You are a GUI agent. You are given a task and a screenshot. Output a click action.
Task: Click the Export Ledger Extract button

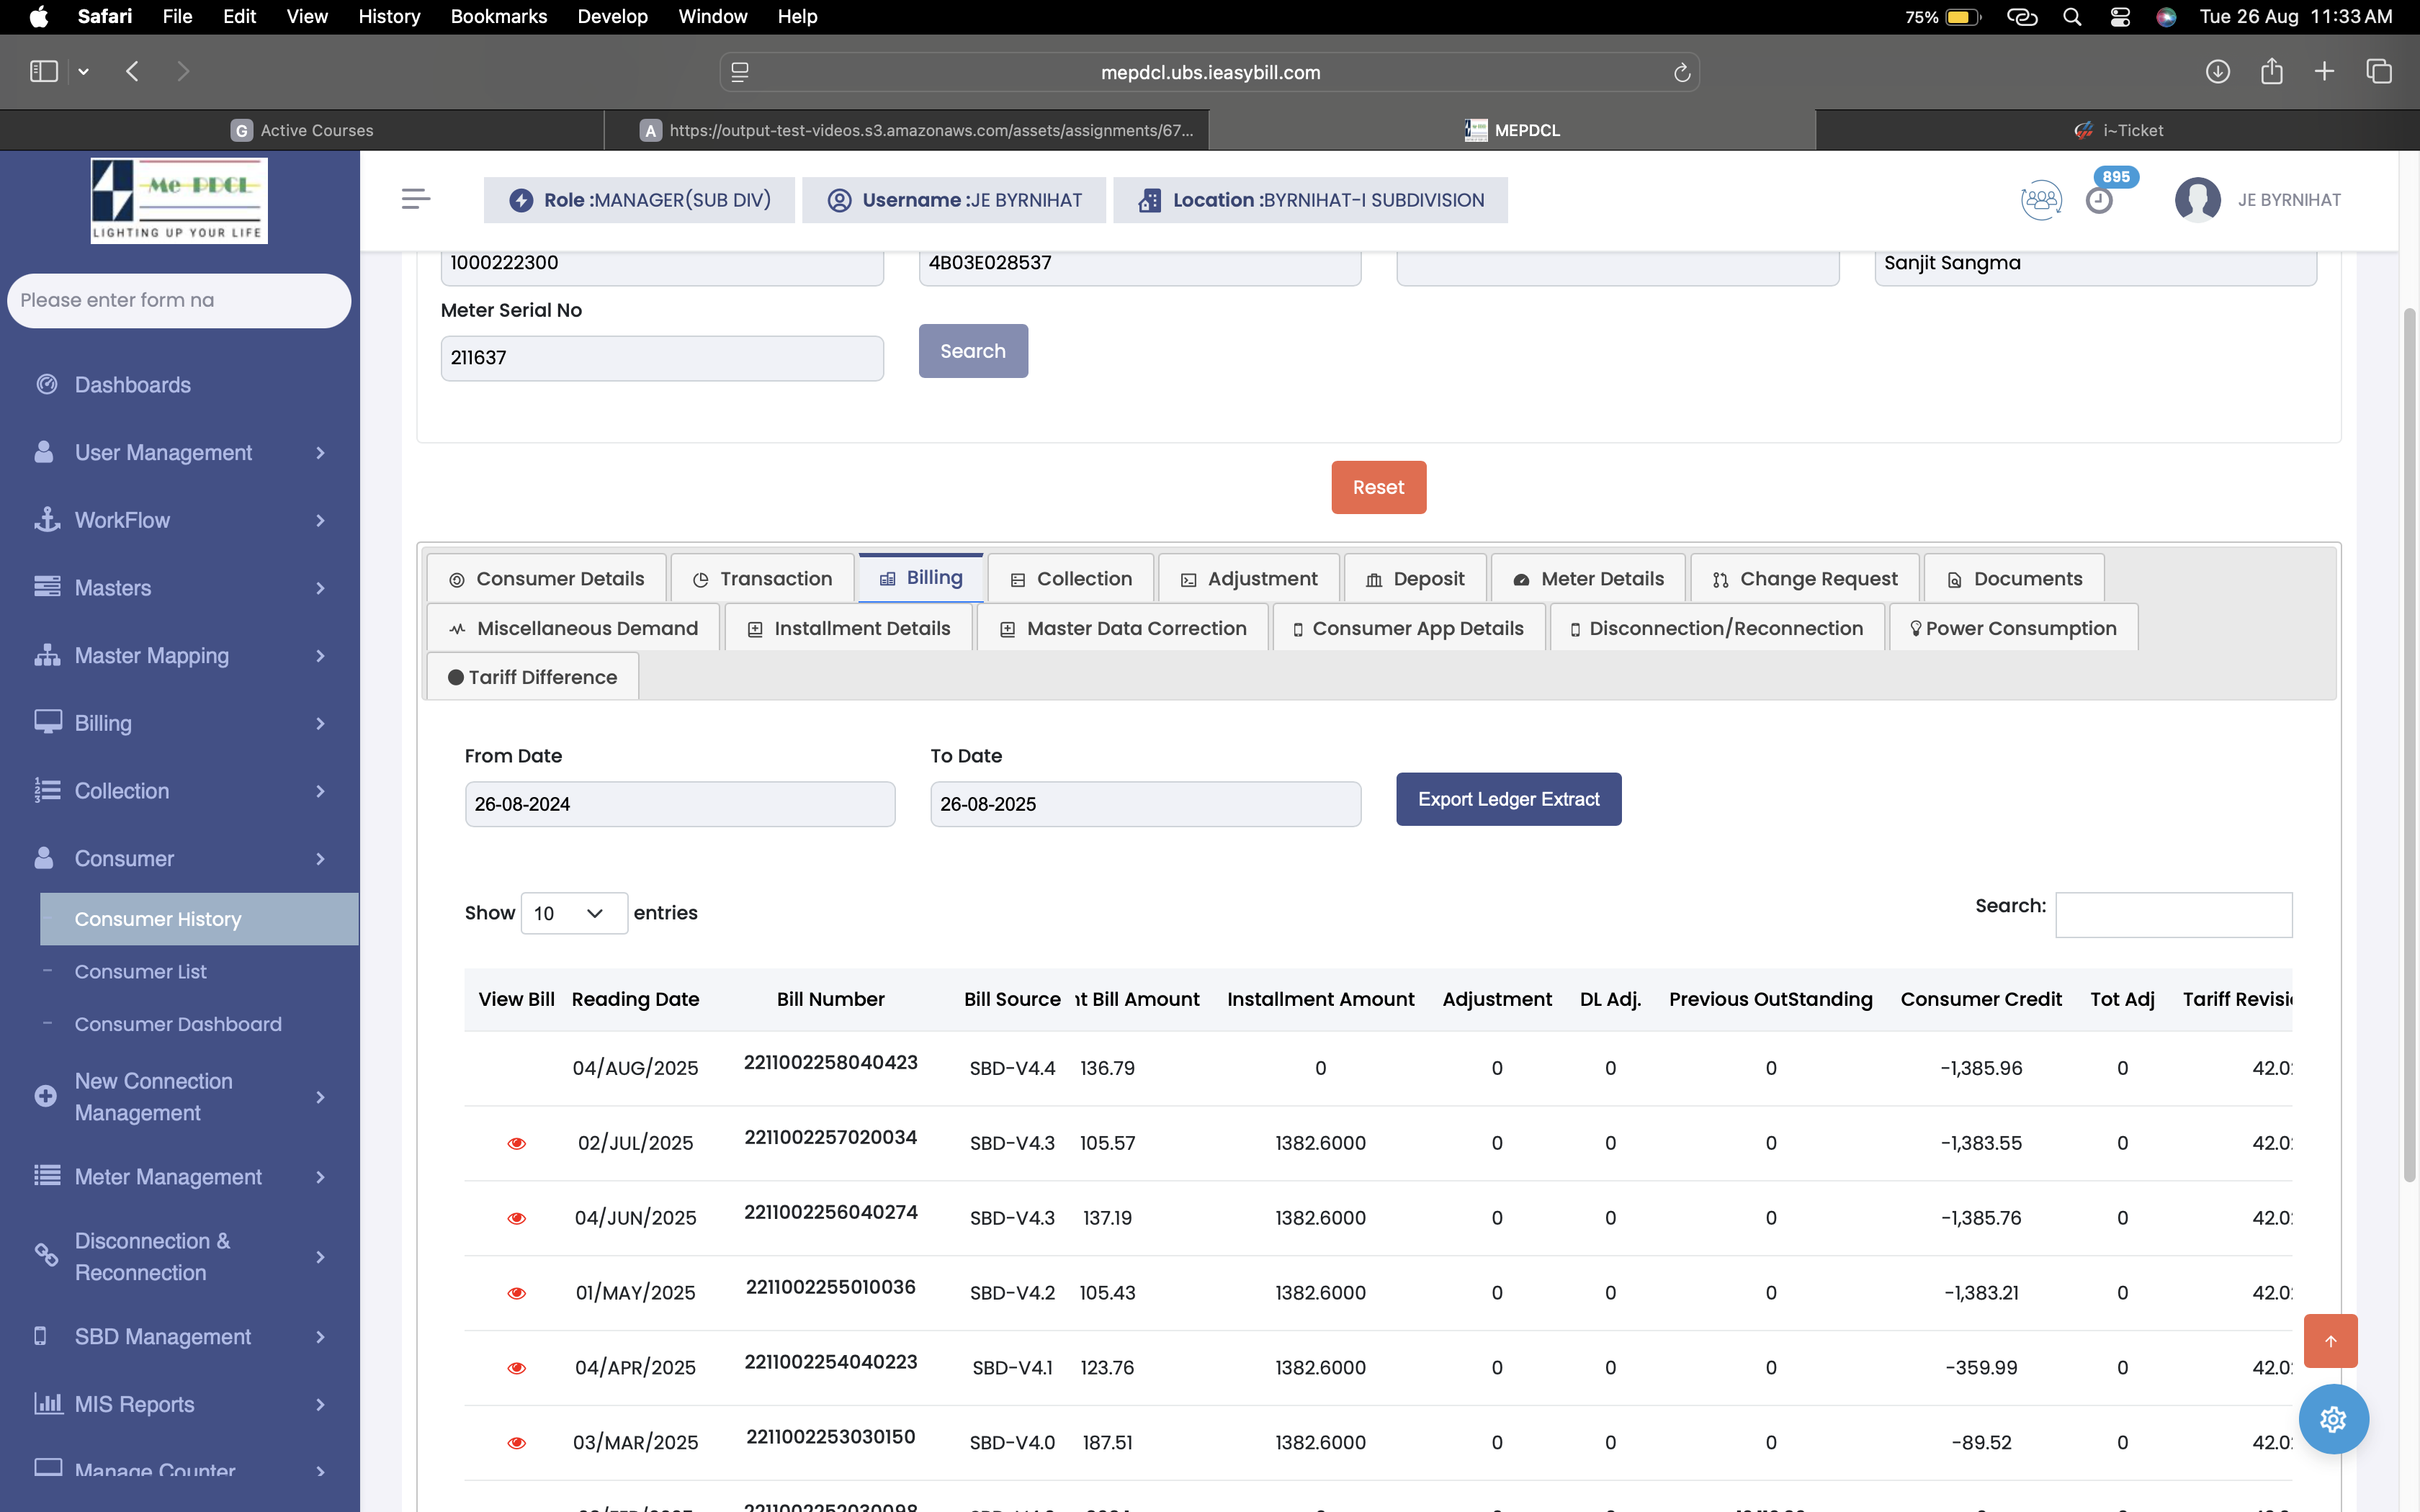tap(1508, 799)
